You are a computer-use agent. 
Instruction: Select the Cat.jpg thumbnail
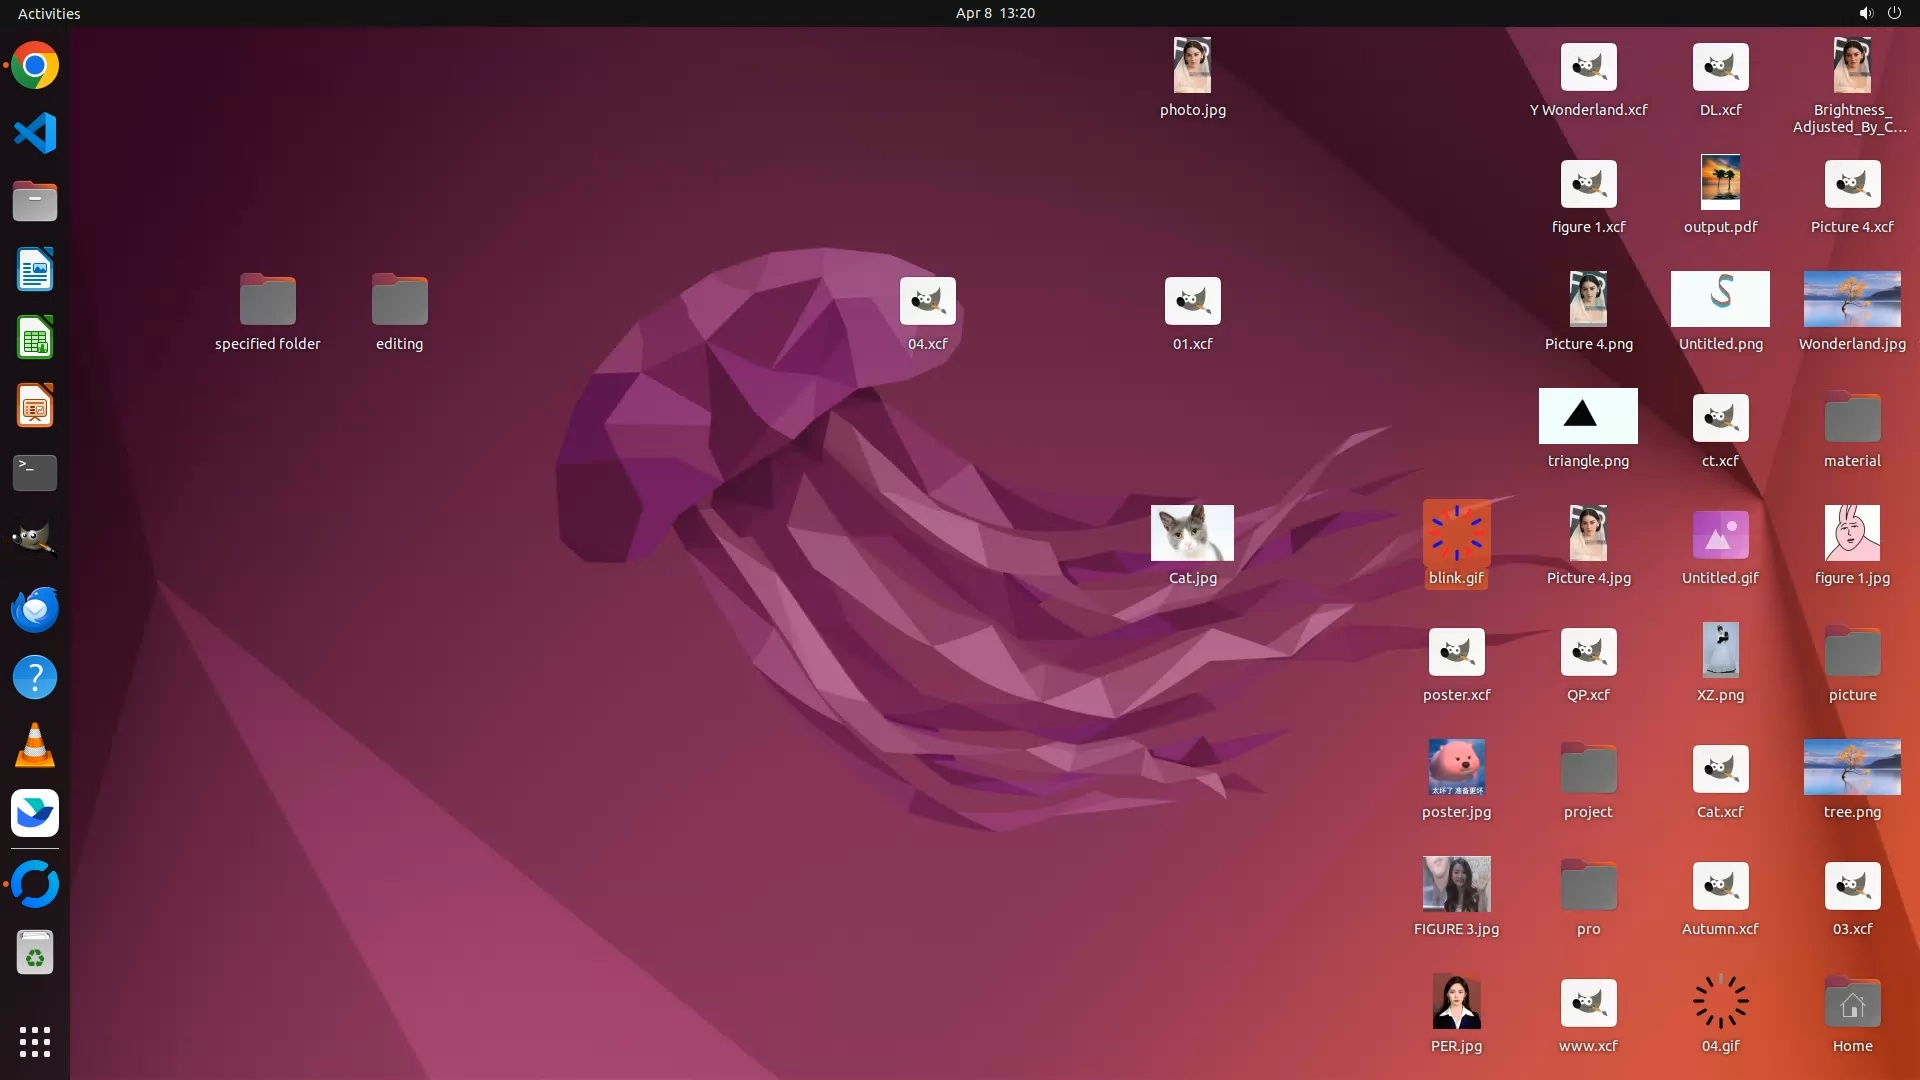pos(1192,533)
